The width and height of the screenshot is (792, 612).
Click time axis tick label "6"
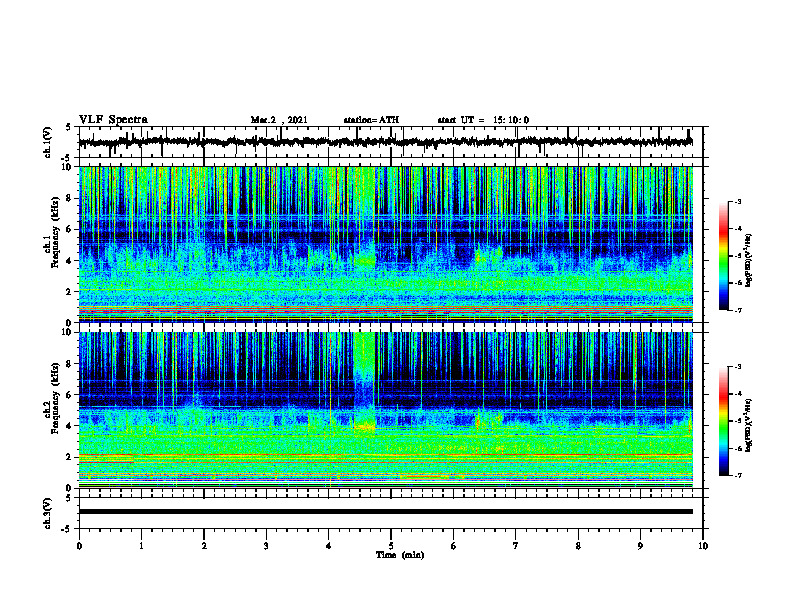coord(454,546)
